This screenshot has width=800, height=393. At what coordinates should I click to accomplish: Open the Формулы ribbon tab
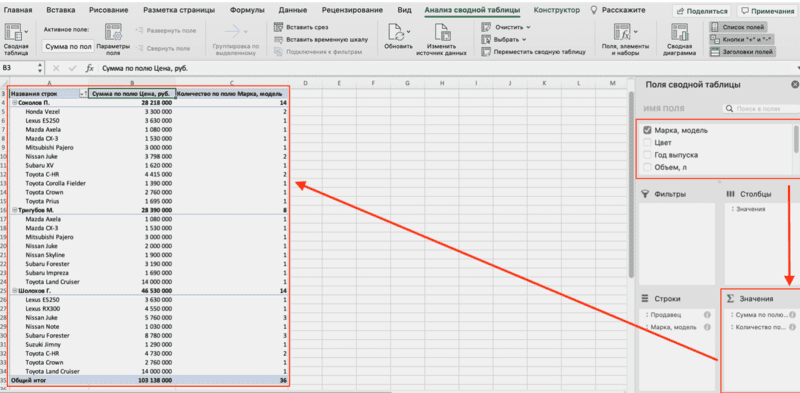click(x=247, y=10)
